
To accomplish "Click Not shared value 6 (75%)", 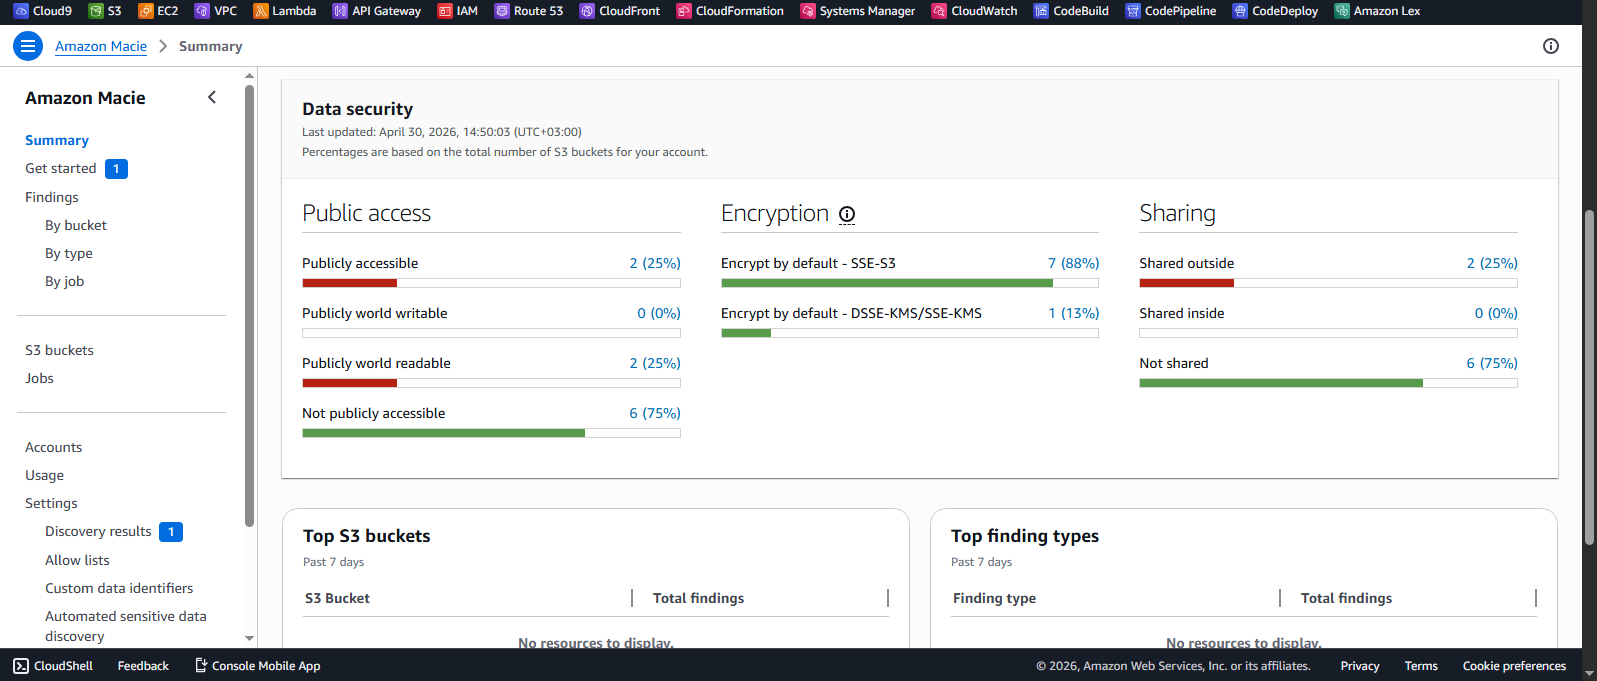I will pos(1492,363).
